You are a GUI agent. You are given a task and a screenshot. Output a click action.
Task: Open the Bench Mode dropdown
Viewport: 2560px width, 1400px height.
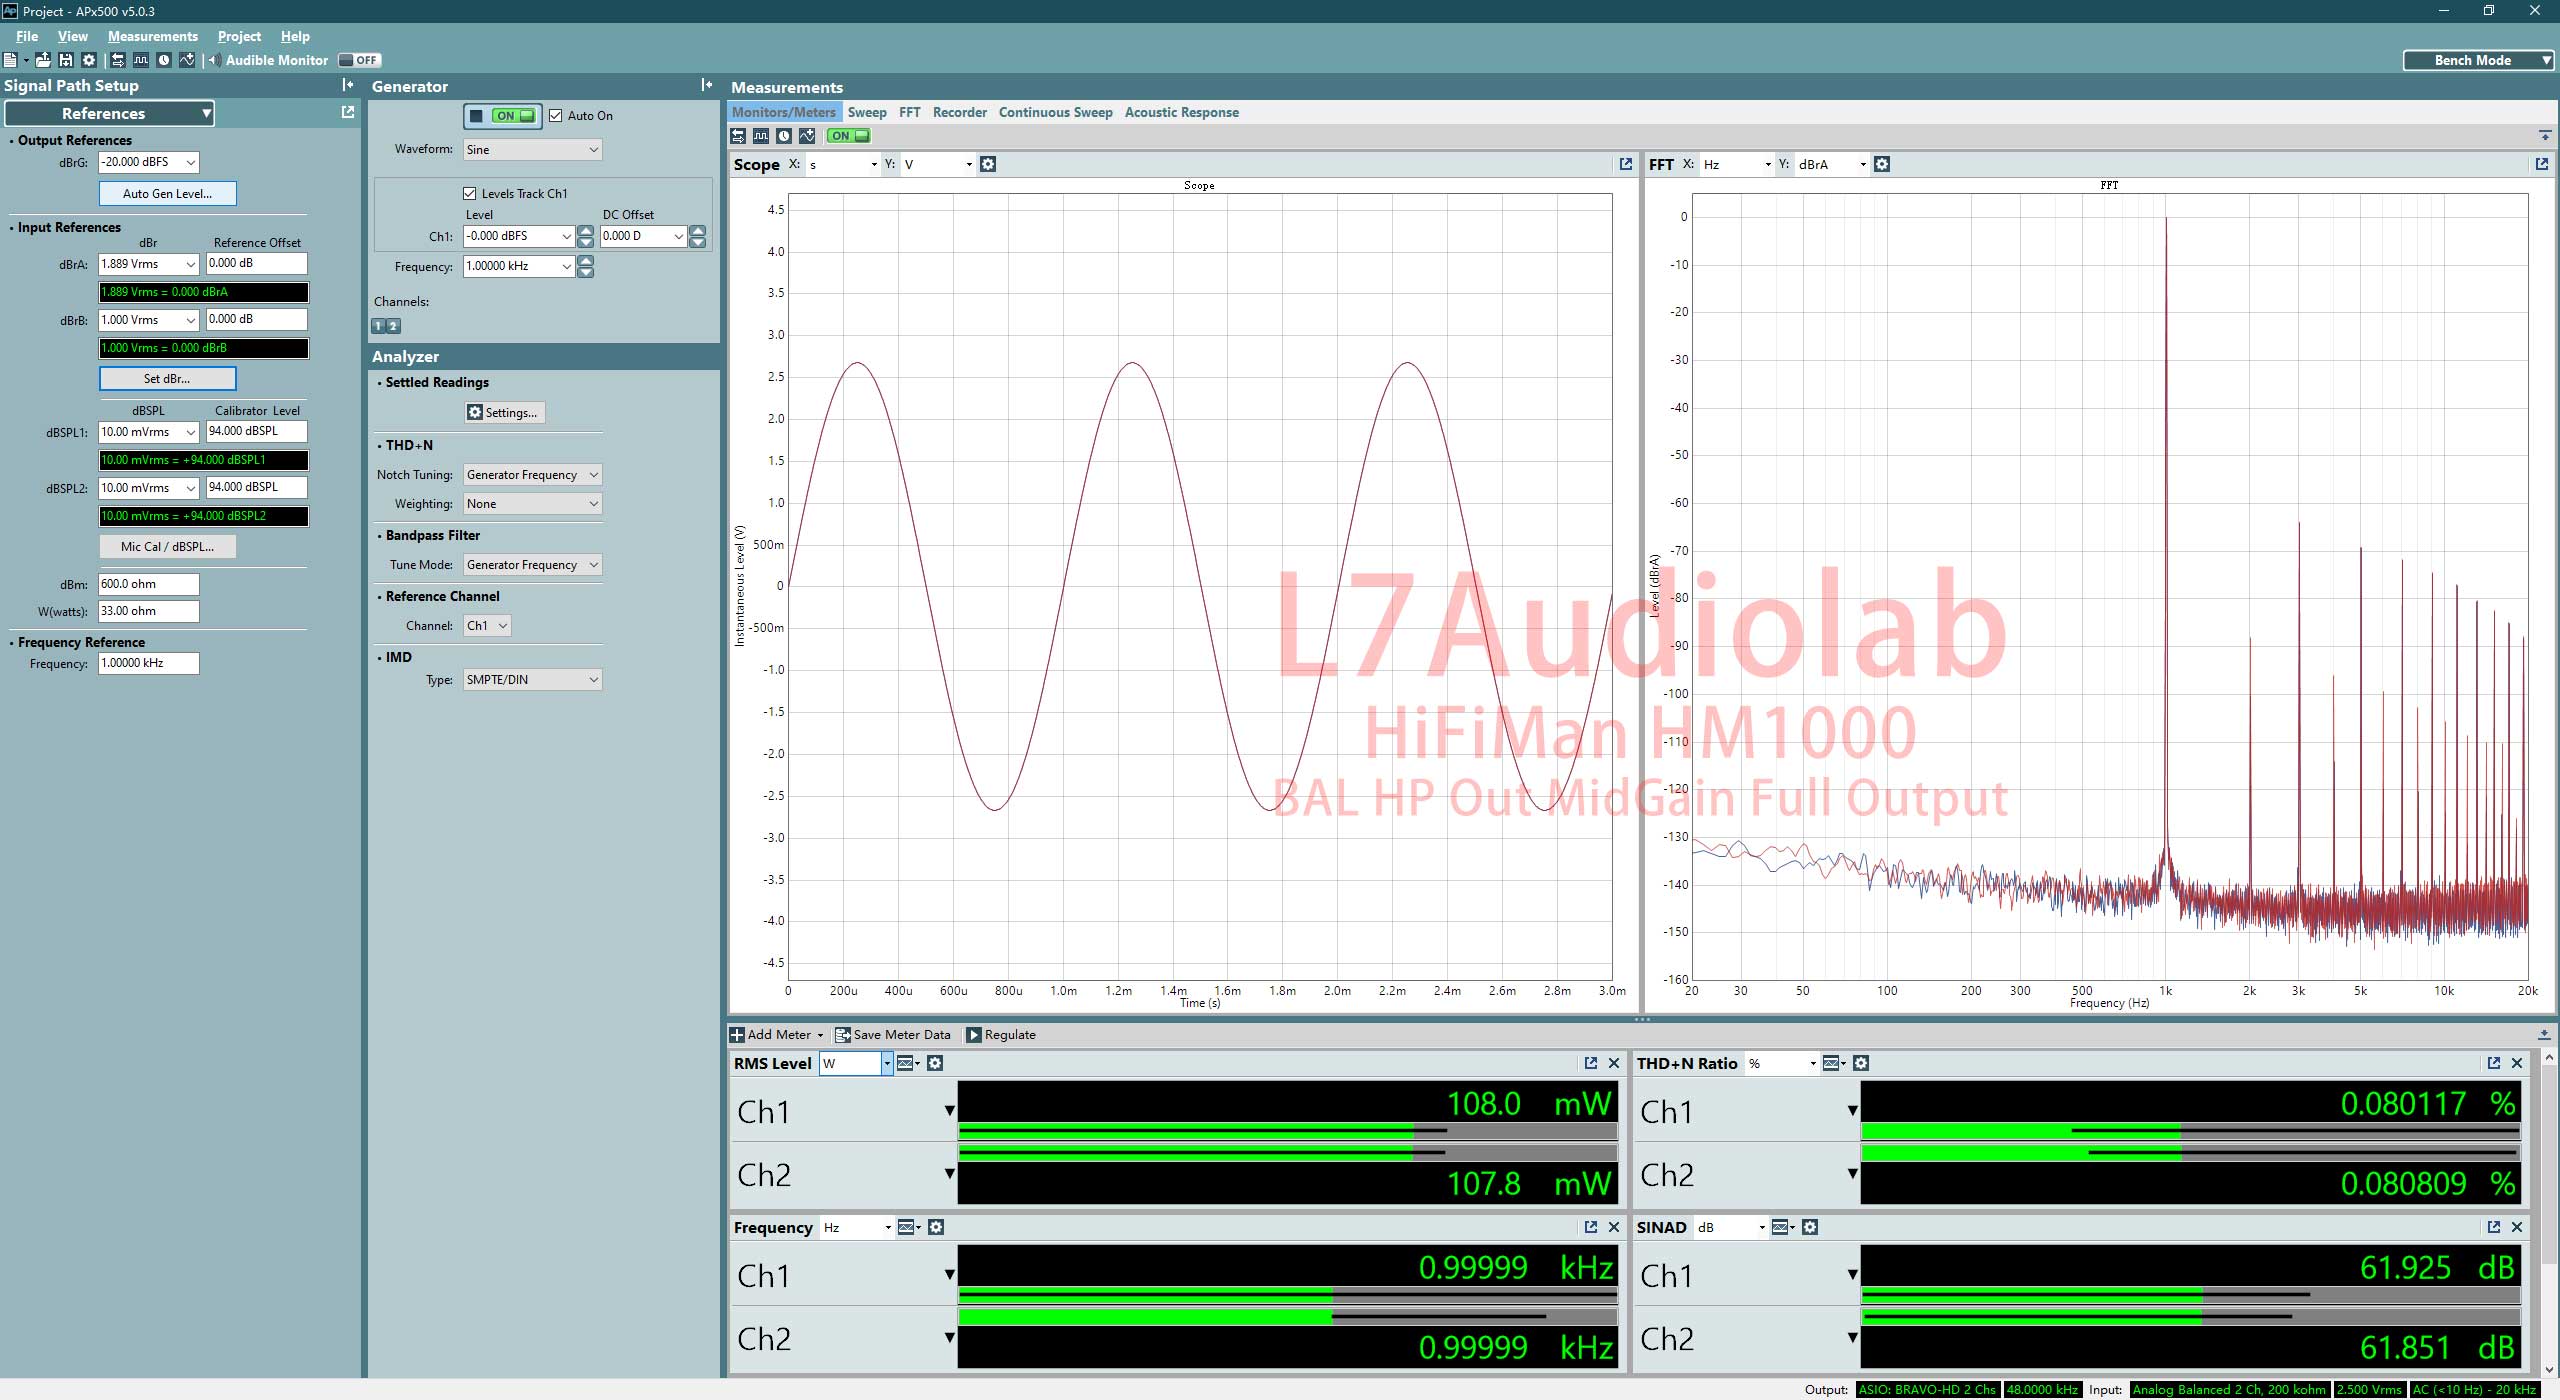click(2478, 60)
